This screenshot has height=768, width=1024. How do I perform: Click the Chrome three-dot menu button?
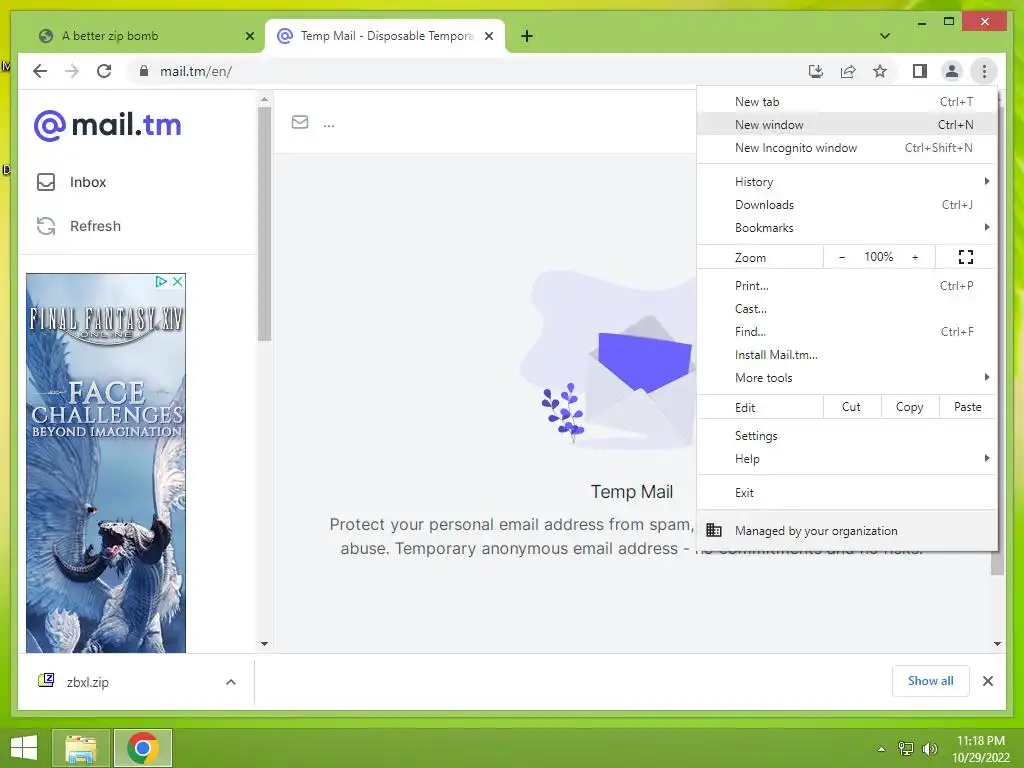click(984, 71)
